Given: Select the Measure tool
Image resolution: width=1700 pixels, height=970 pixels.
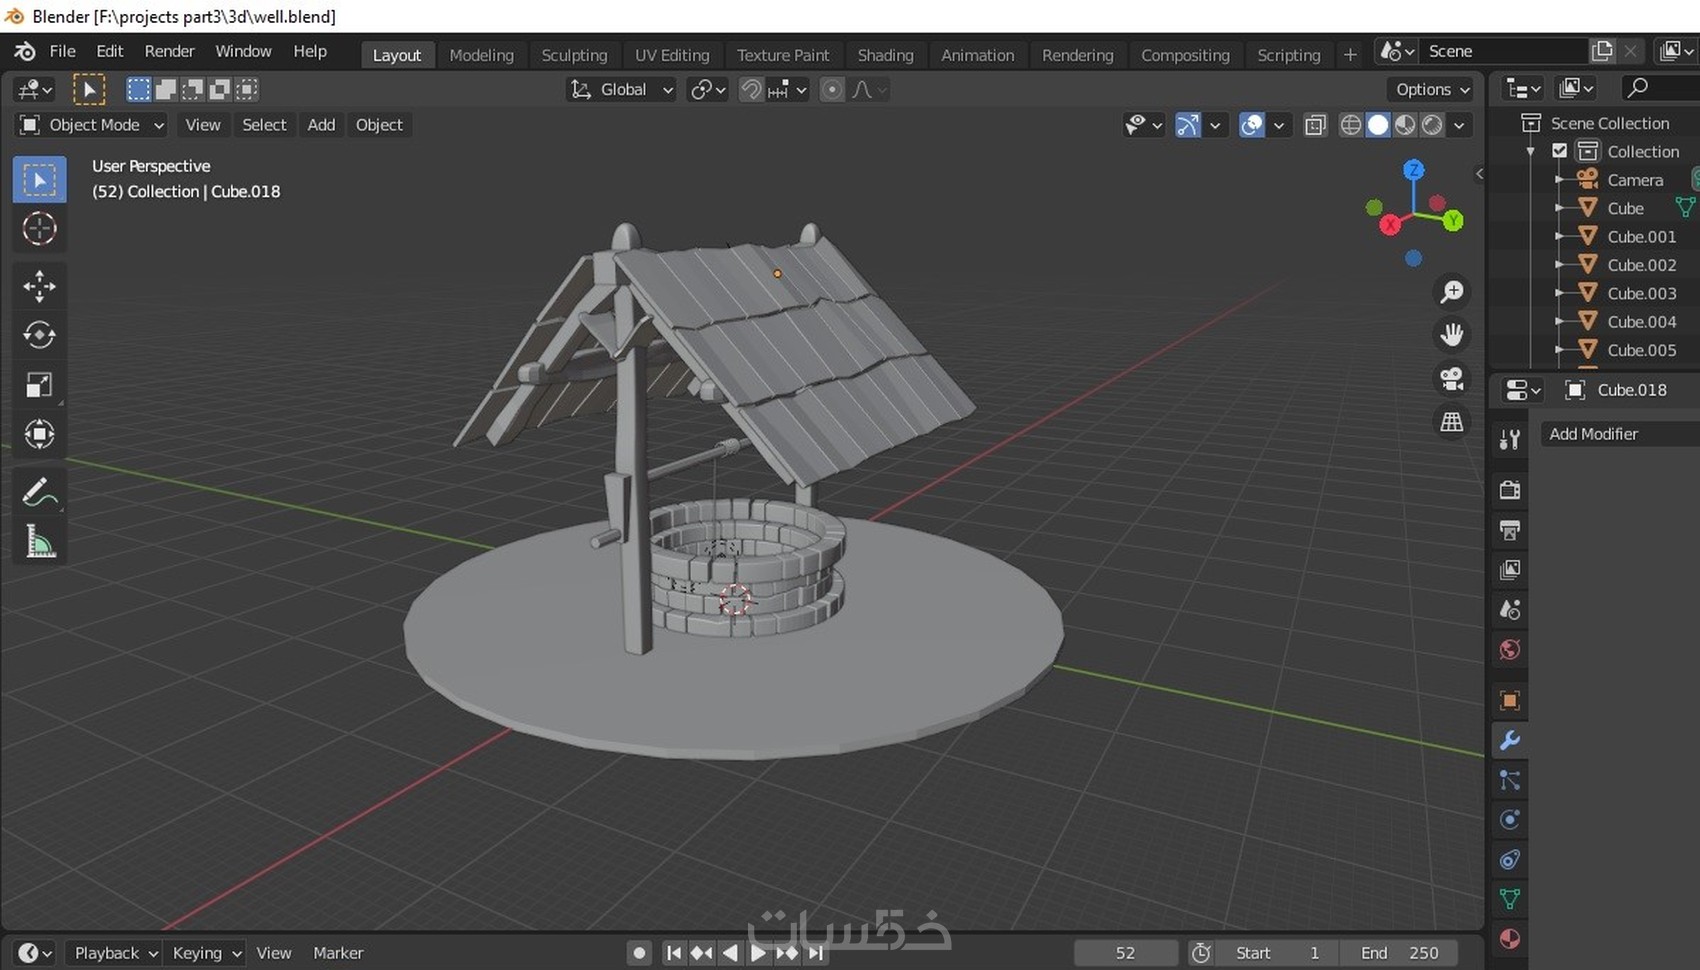Looking at the screenshot, I should (39, 542).
